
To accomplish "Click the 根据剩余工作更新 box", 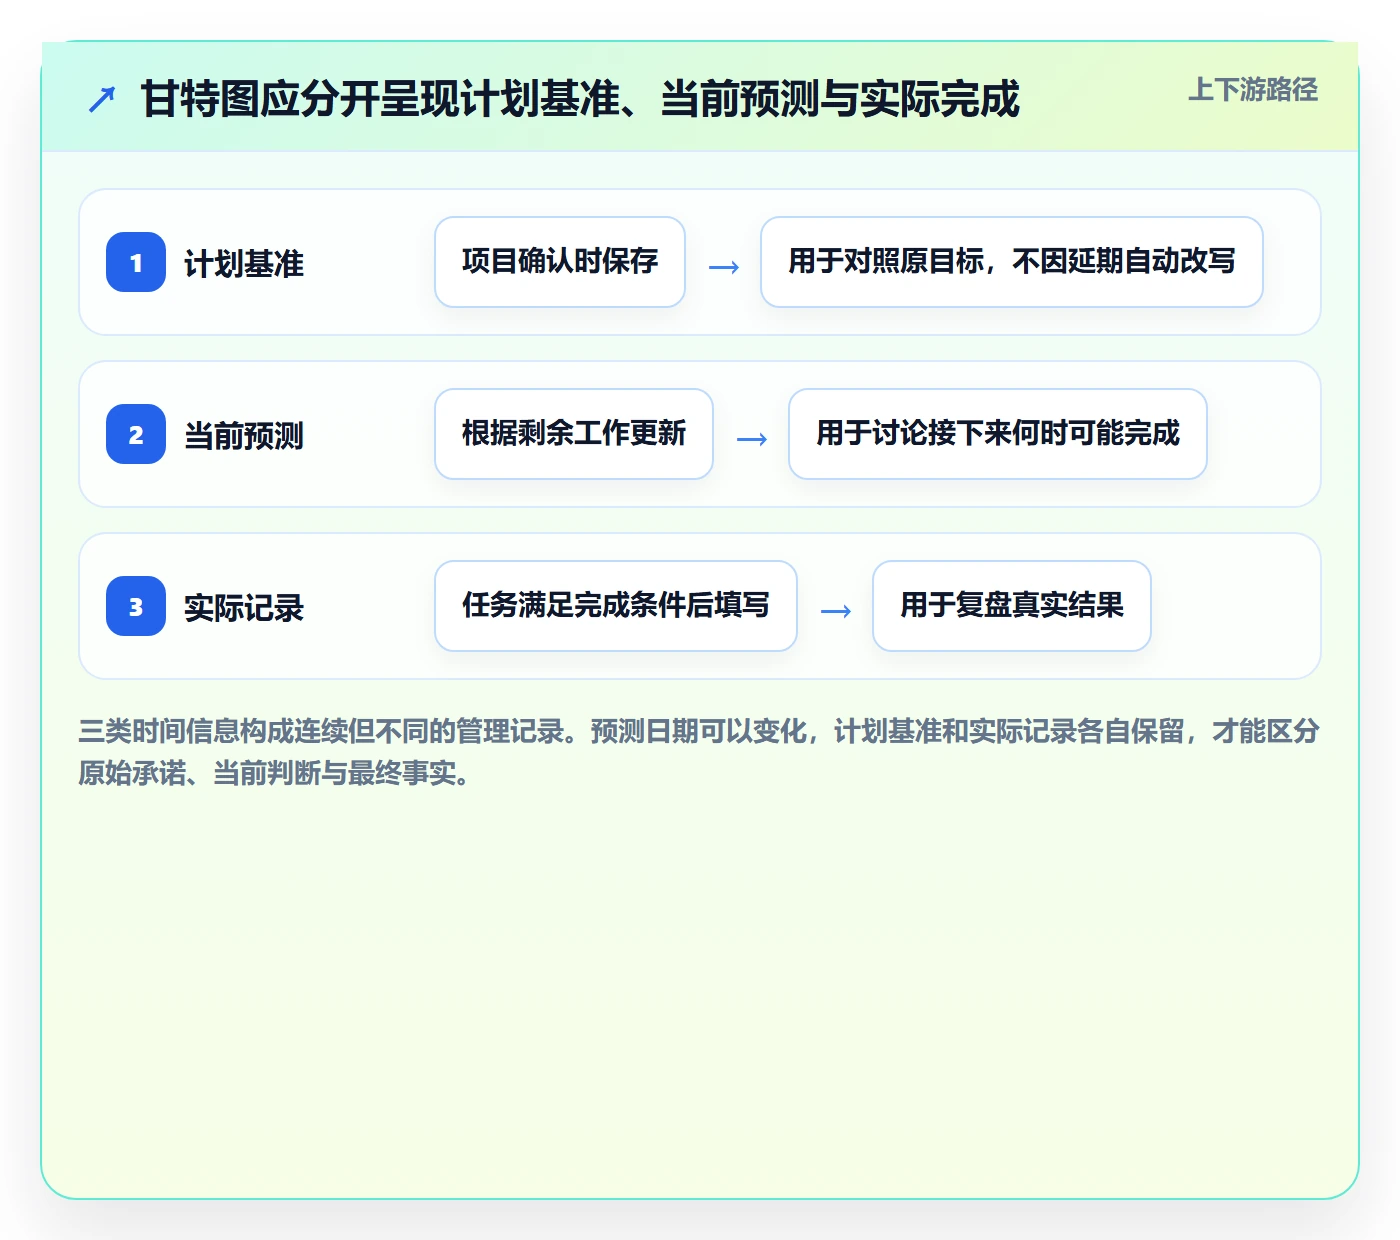I will point(574,434).
